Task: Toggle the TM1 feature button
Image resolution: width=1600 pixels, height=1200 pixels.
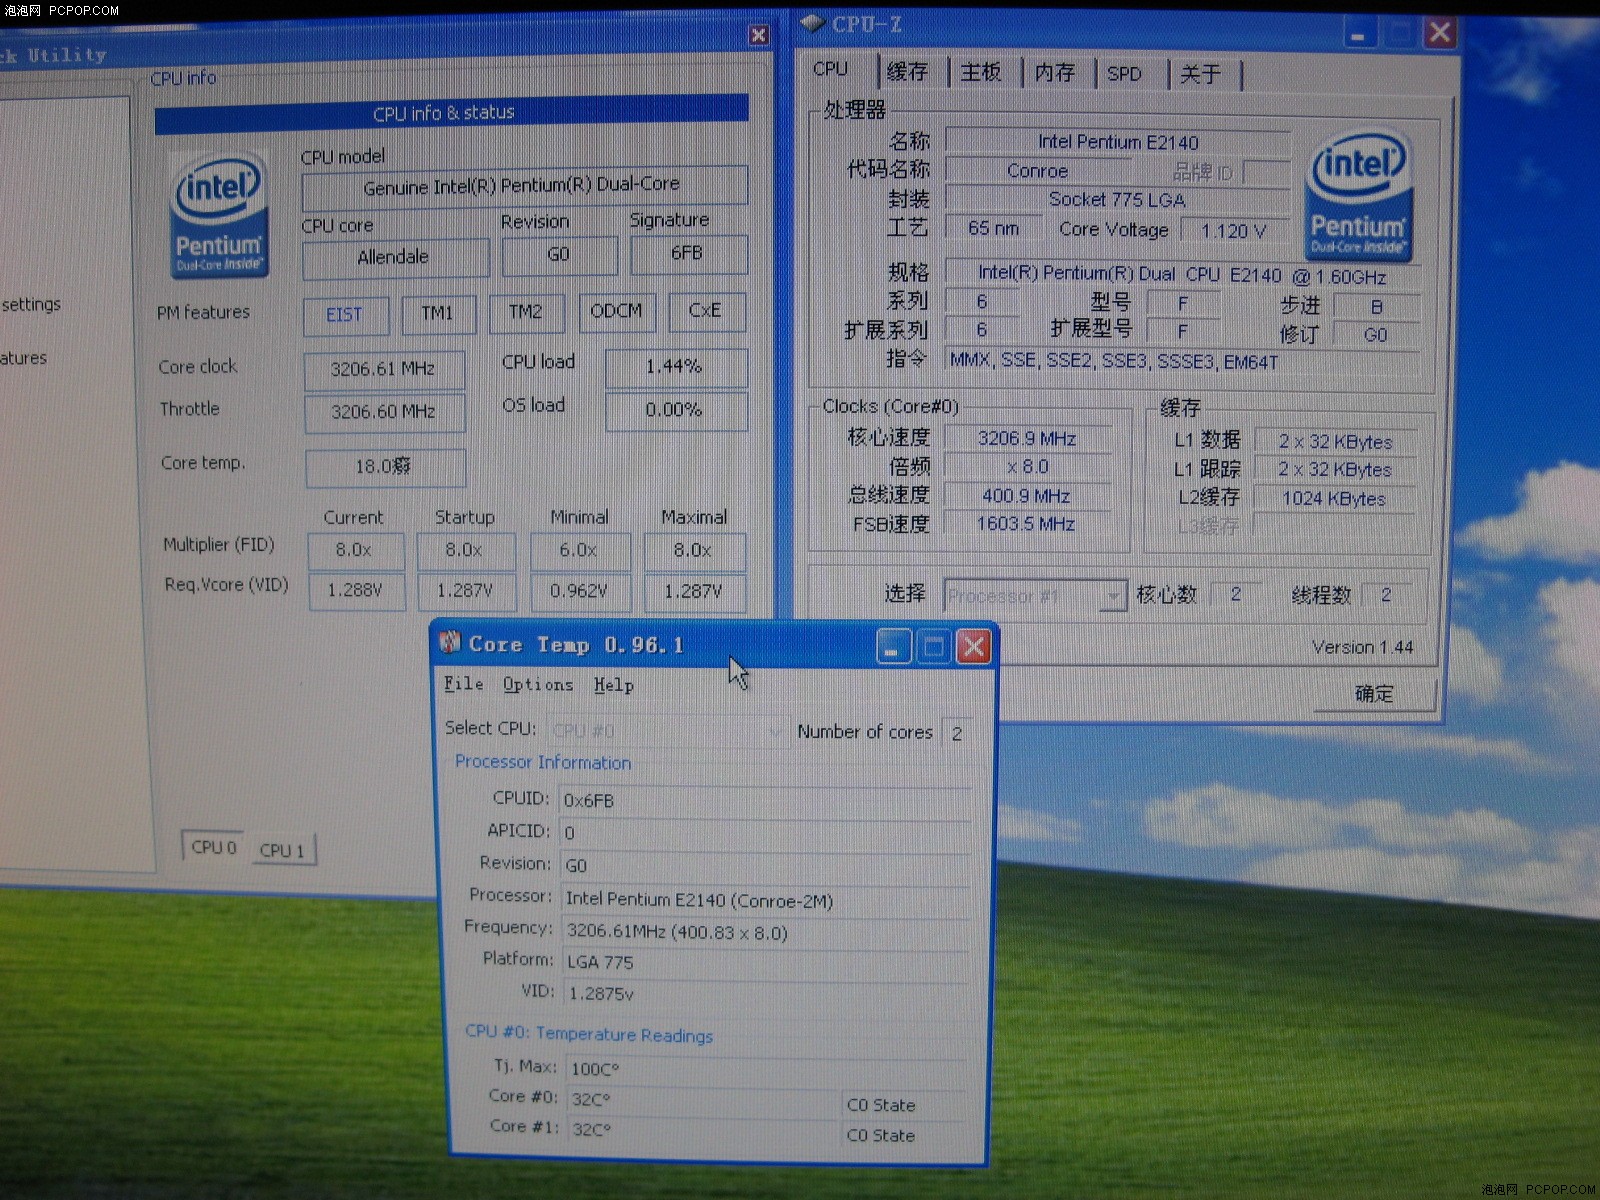Action: (437, 313)
